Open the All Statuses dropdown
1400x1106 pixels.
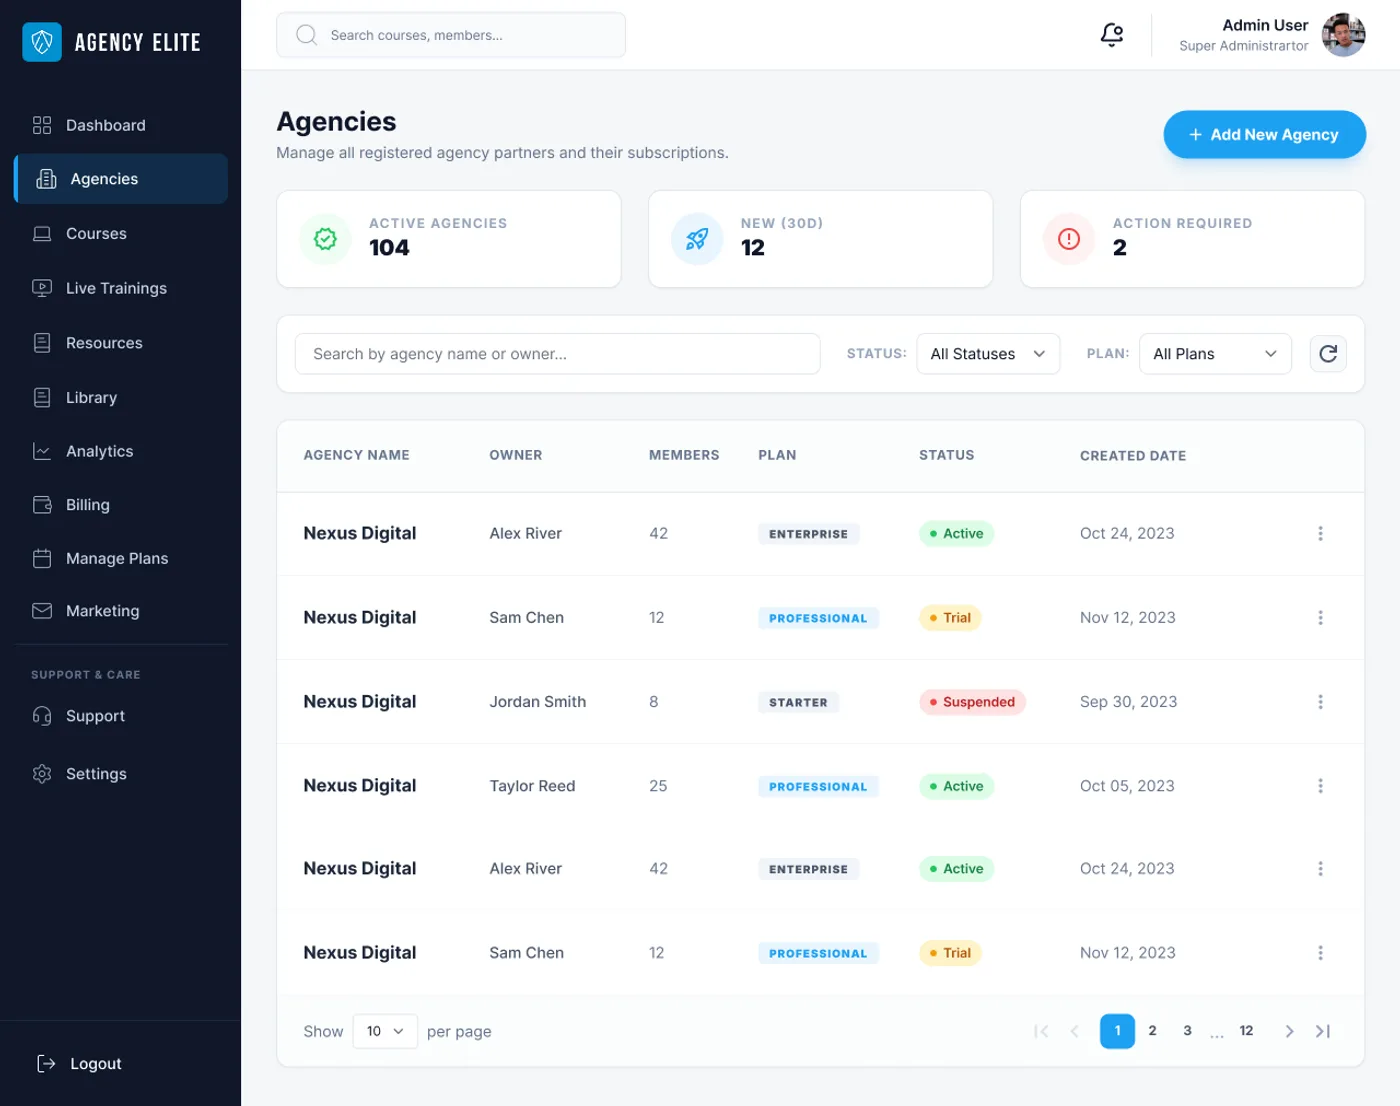tap(987, 353)
